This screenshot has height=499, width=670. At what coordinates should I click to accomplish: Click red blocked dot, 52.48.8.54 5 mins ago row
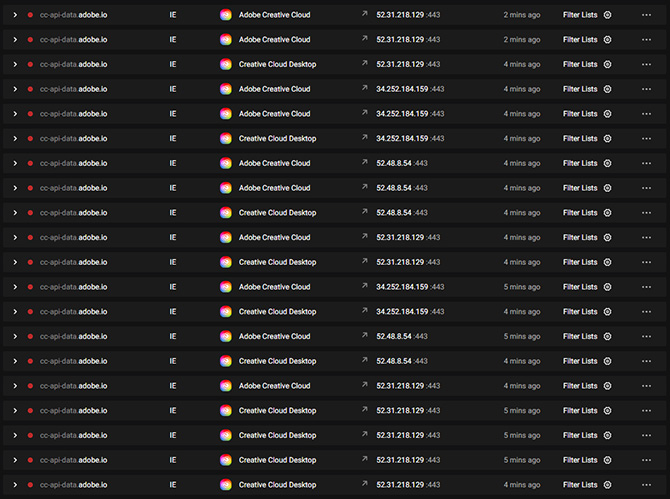(x=30, y=337)
